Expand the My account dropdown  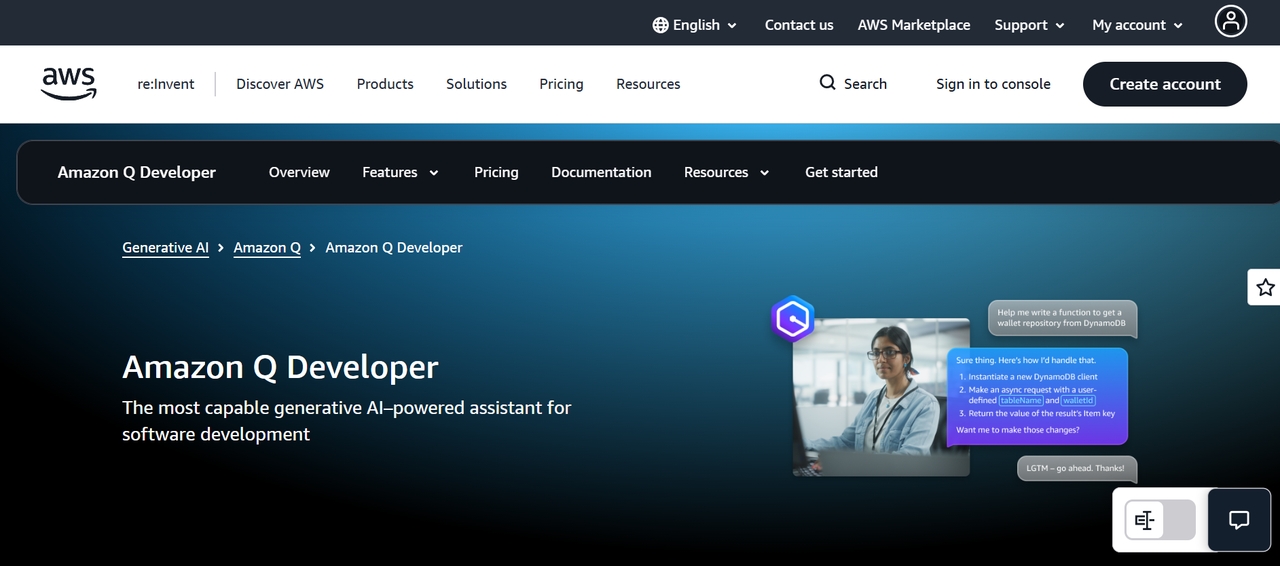tap(1138, 25)
